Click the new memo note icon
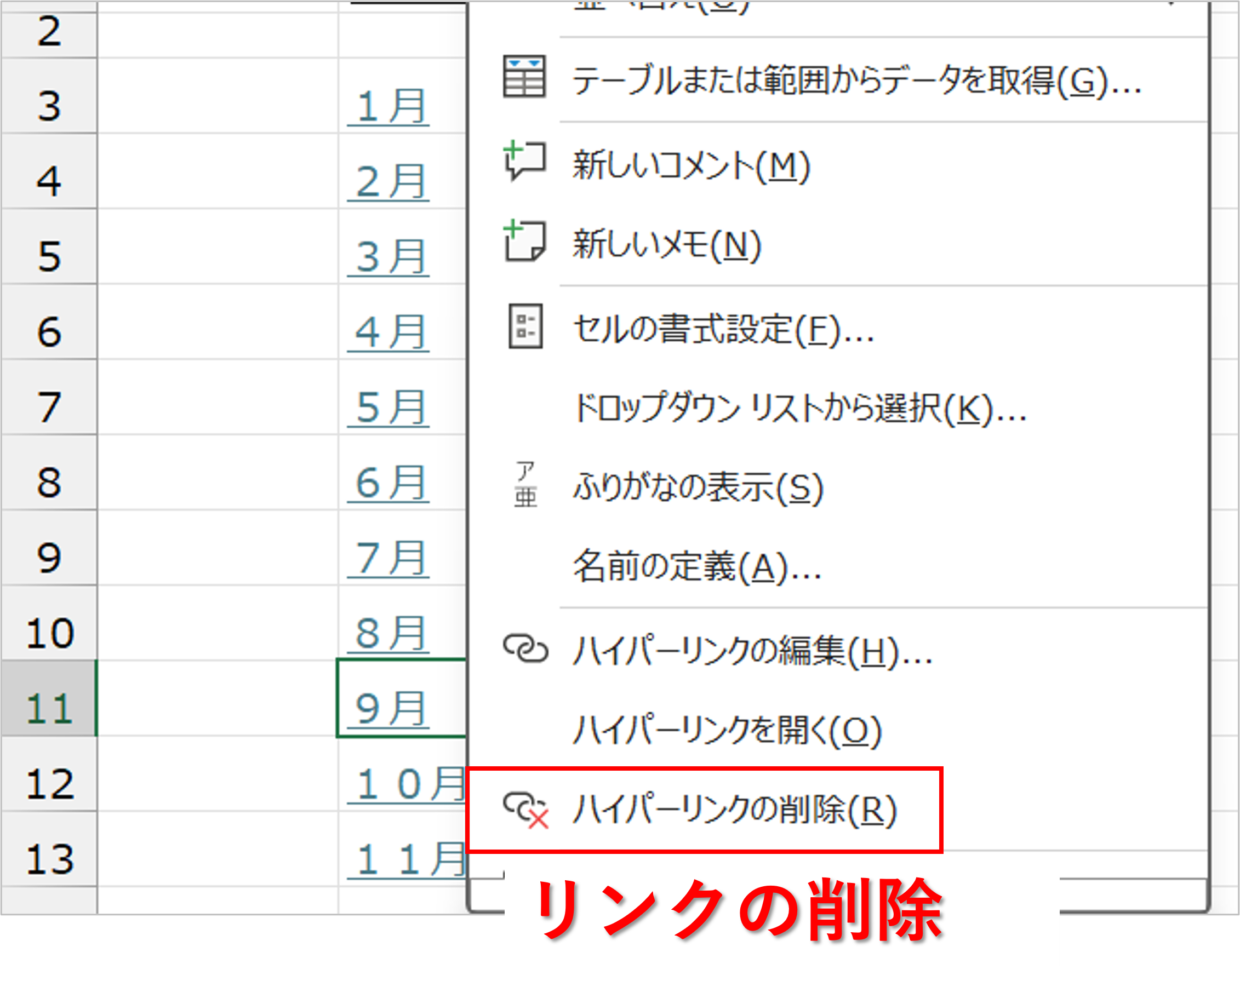 coord(525,241)
